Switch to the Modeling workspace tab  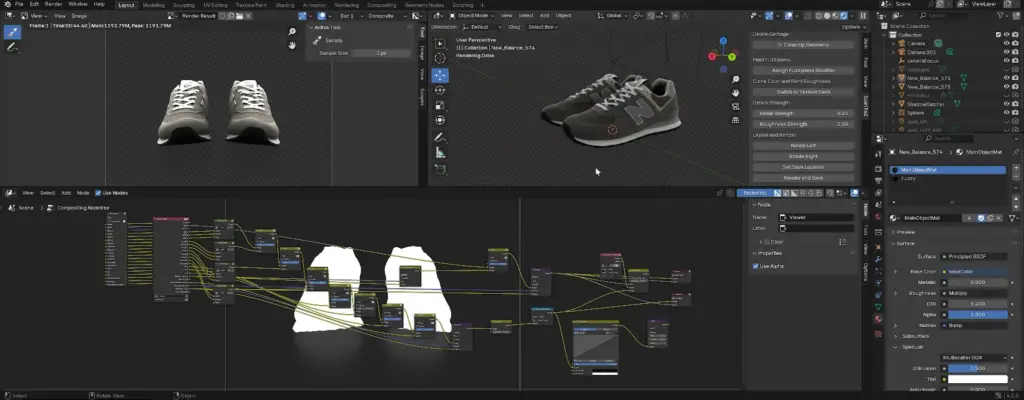click(153, 5)
